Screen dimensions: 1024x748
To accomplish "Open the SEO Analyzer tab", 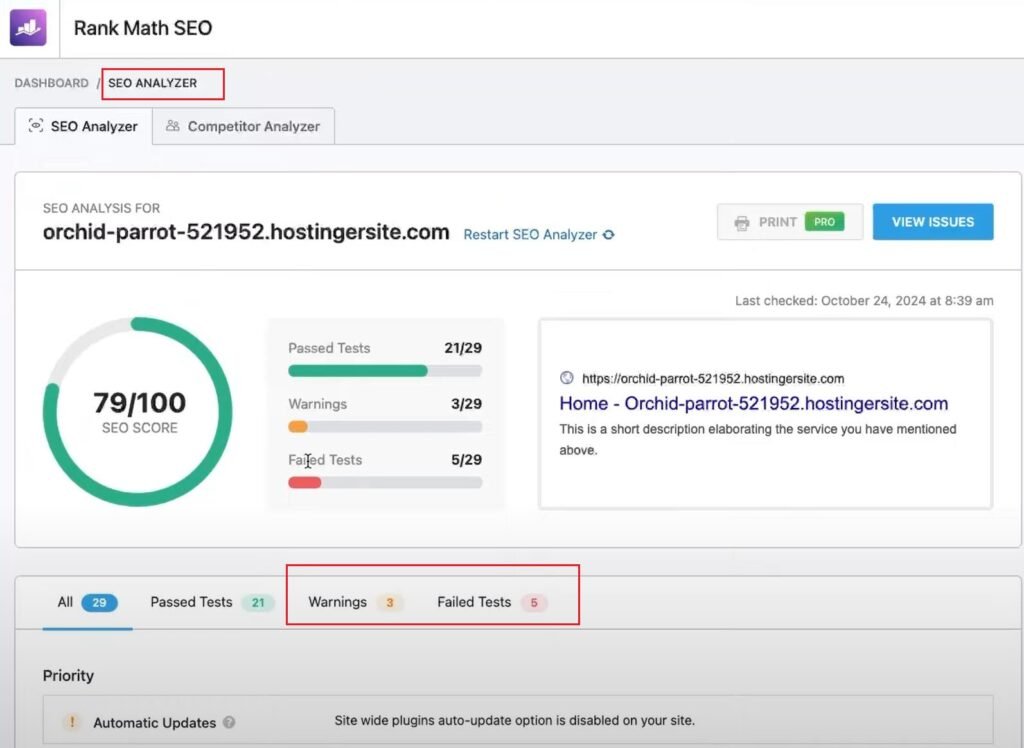I will pos(84,126).
